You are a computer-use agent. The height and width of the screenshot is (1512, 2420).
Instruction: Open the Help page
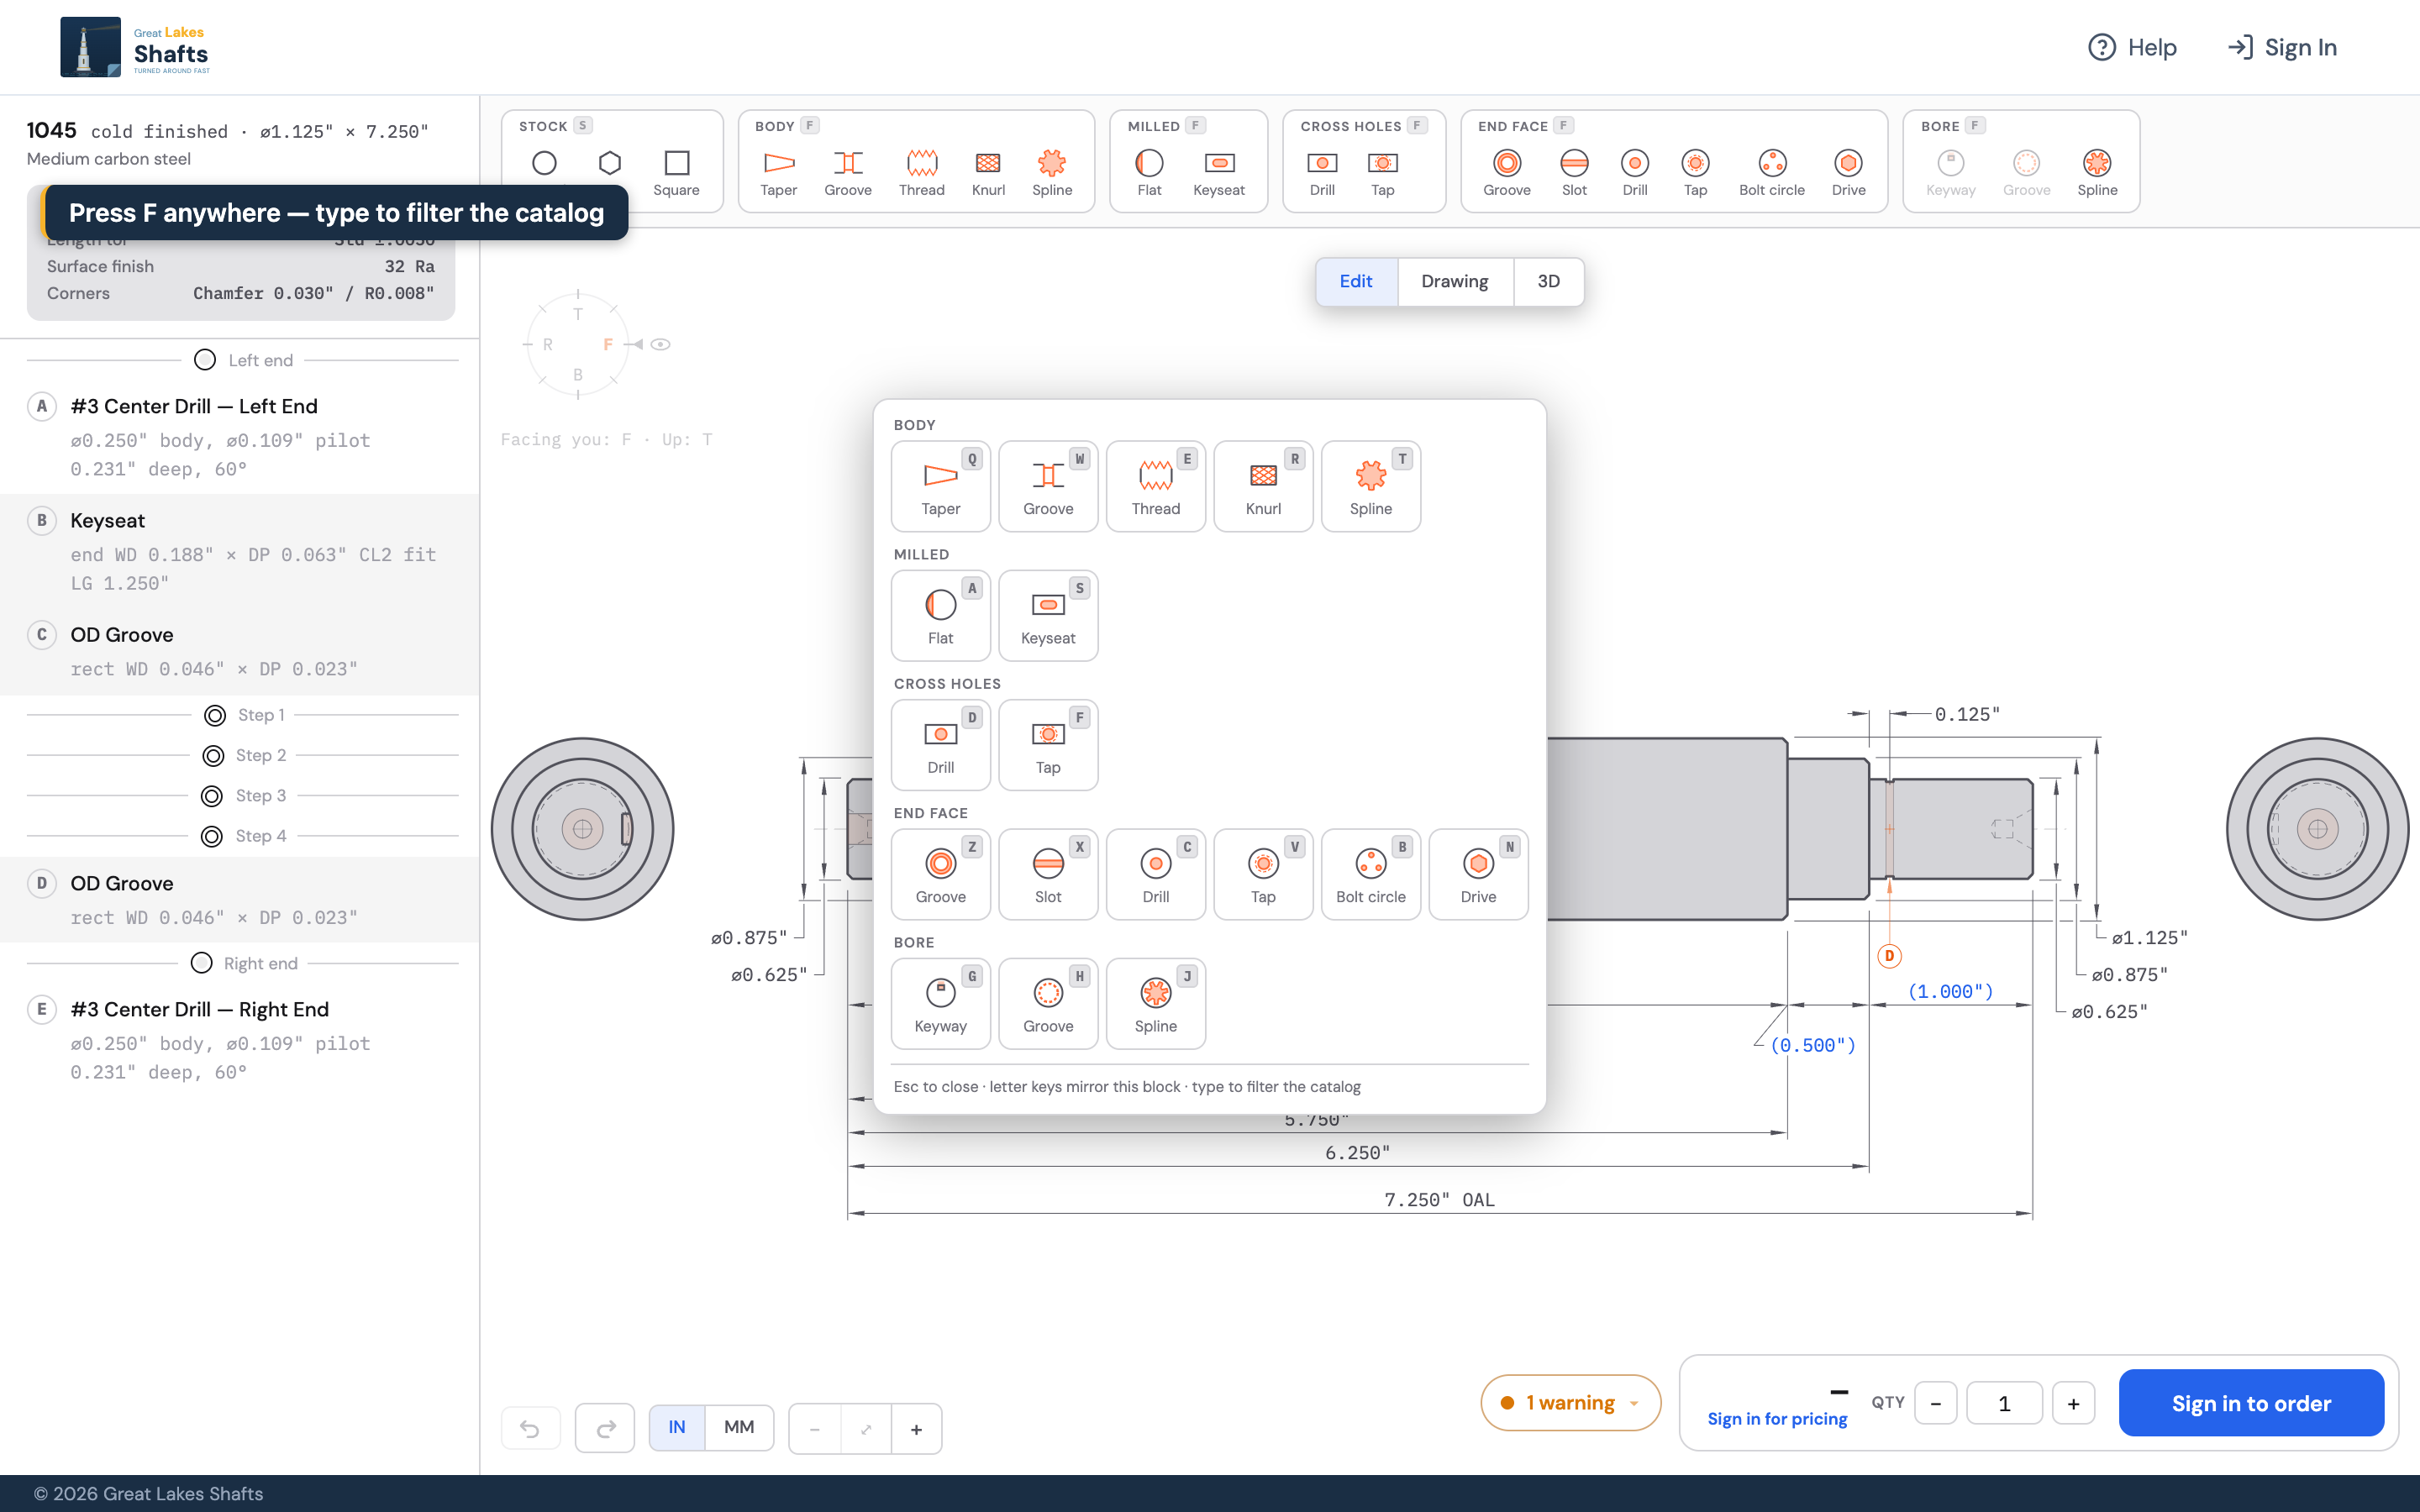click(2132, 47)
